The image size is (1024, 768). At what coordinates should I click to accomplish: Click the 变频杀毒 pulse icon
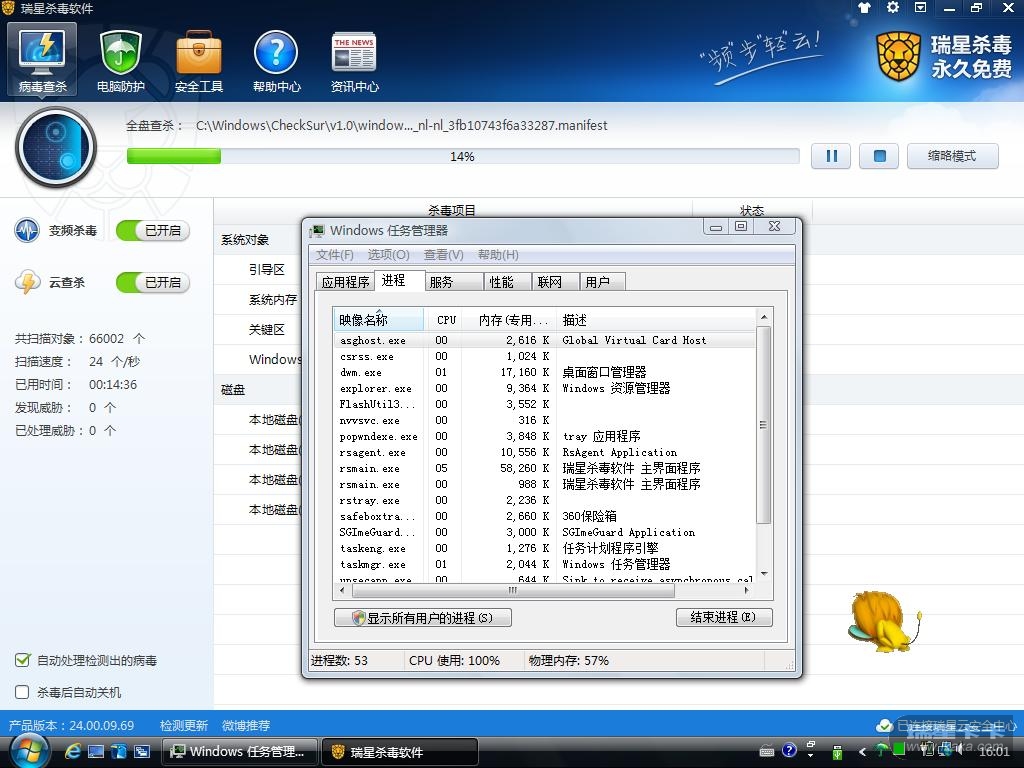[x=27, y=231]
